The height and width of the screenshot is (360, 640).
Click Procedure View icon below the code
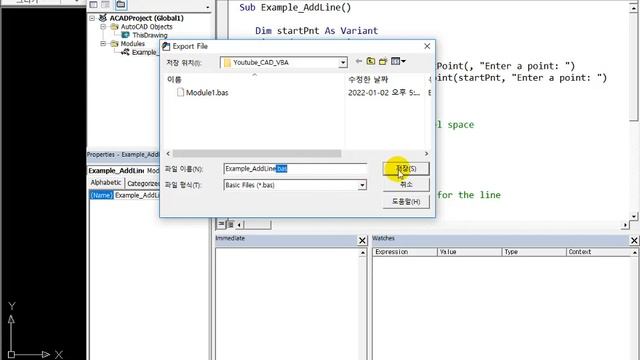coord(221,224)
